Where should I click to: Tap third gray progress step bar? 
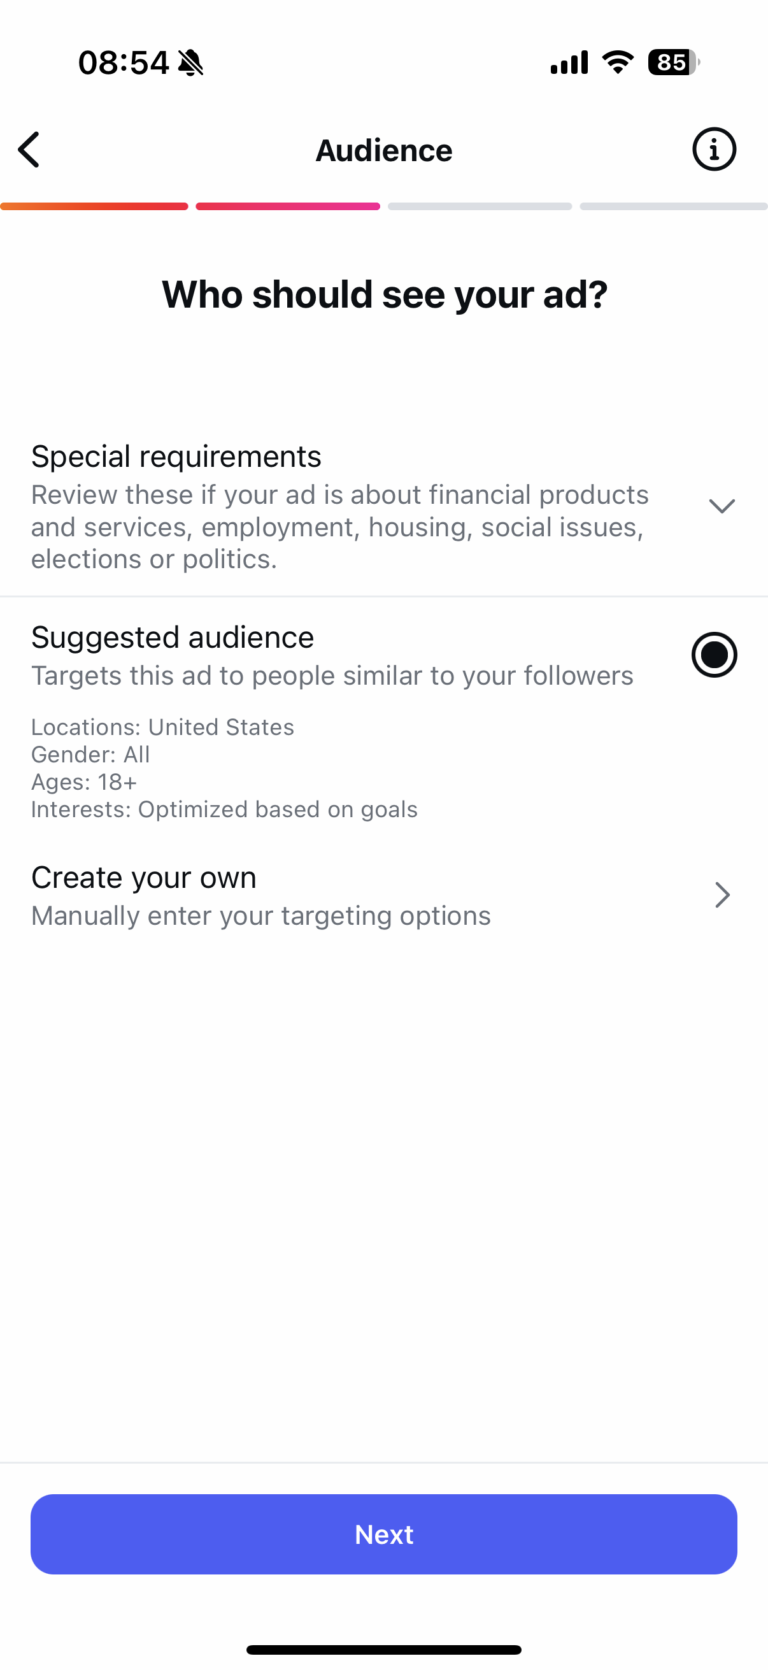point(480,207)
